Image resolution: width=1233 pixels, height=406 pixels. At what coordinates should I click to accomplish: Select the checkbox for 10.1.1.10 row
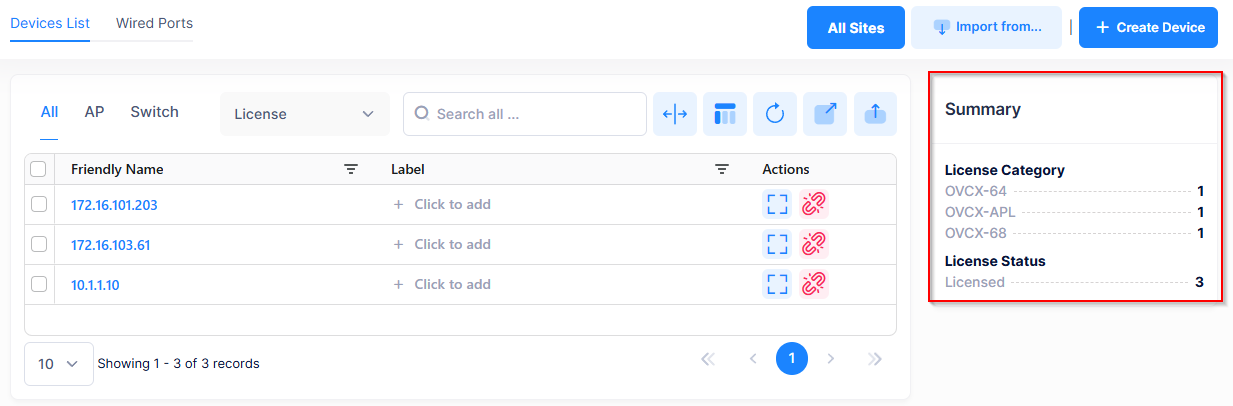coord(39,284)
